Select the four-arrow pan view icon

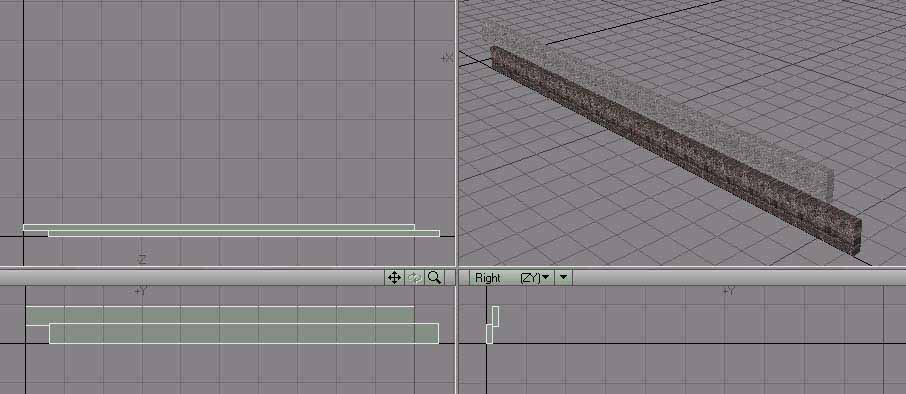(x=394, y=278)
